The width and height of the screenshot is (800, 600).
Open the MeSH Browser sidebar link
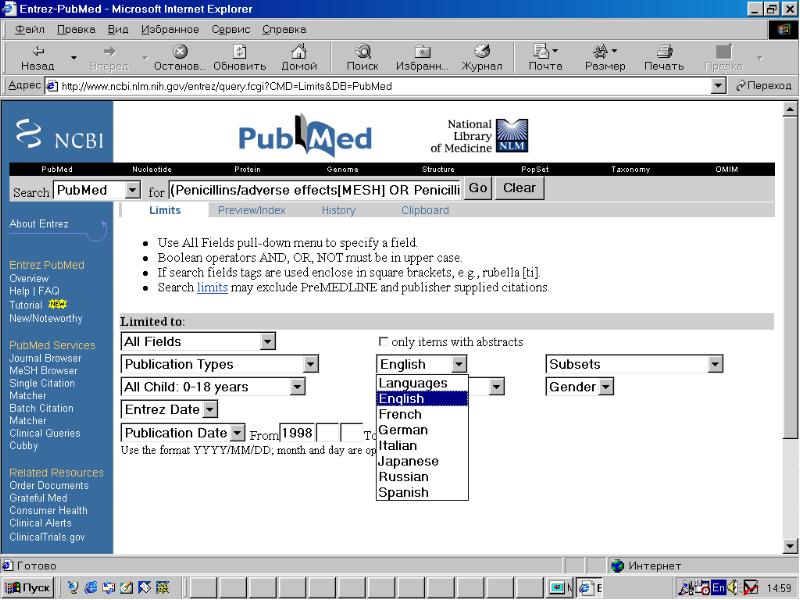[x=43, y=370]
